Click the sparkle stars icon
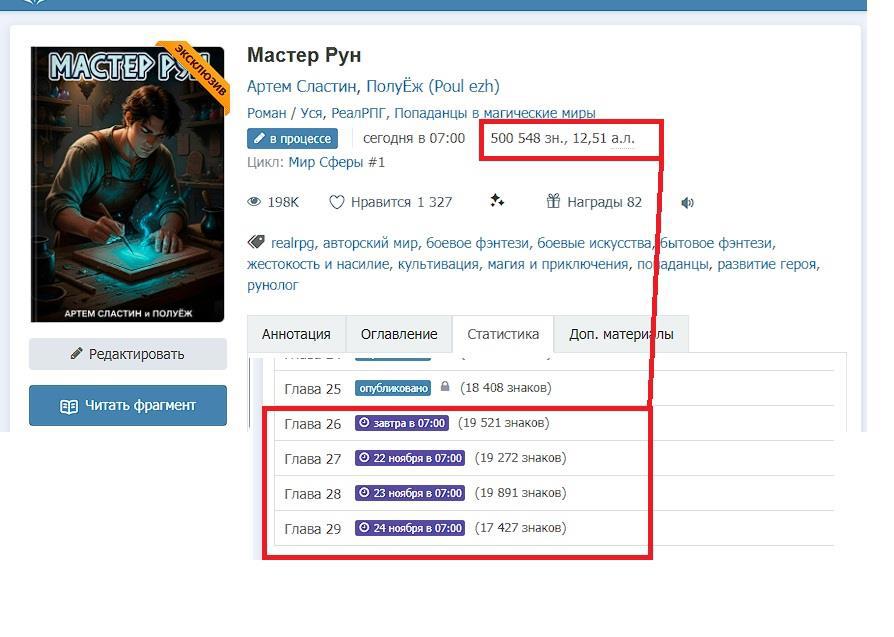This screenshot has width=894, height=637. [497, 201]
